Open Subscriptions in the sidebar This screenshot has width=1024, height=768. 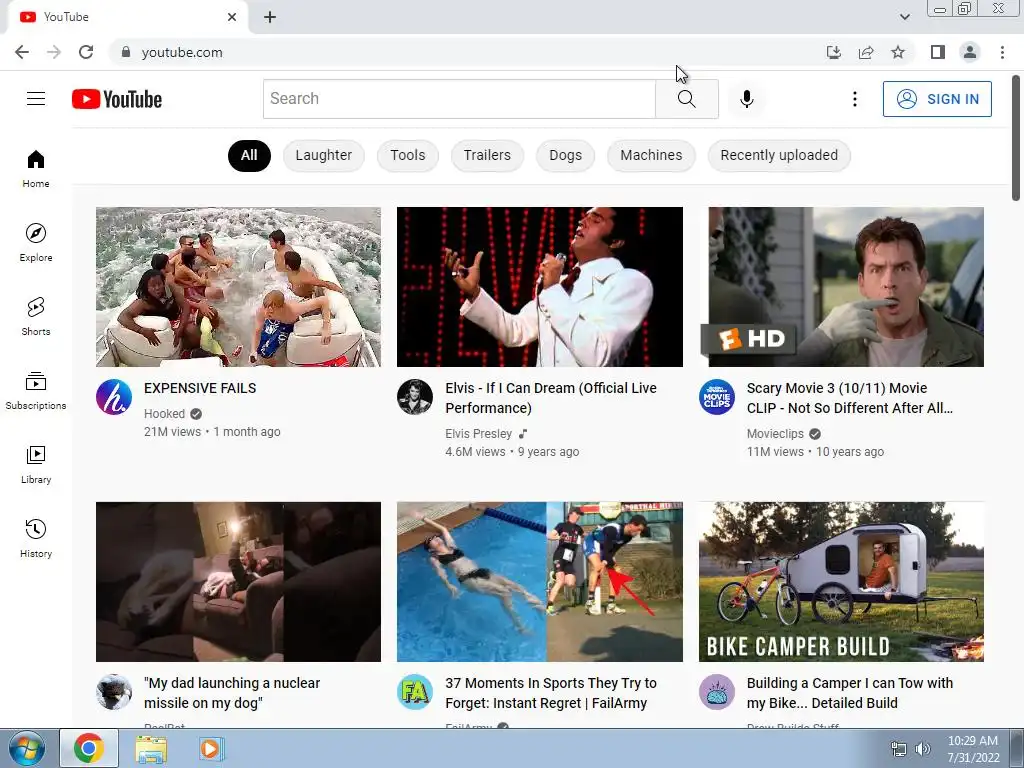pyautogui.click(x=36, y=390)
